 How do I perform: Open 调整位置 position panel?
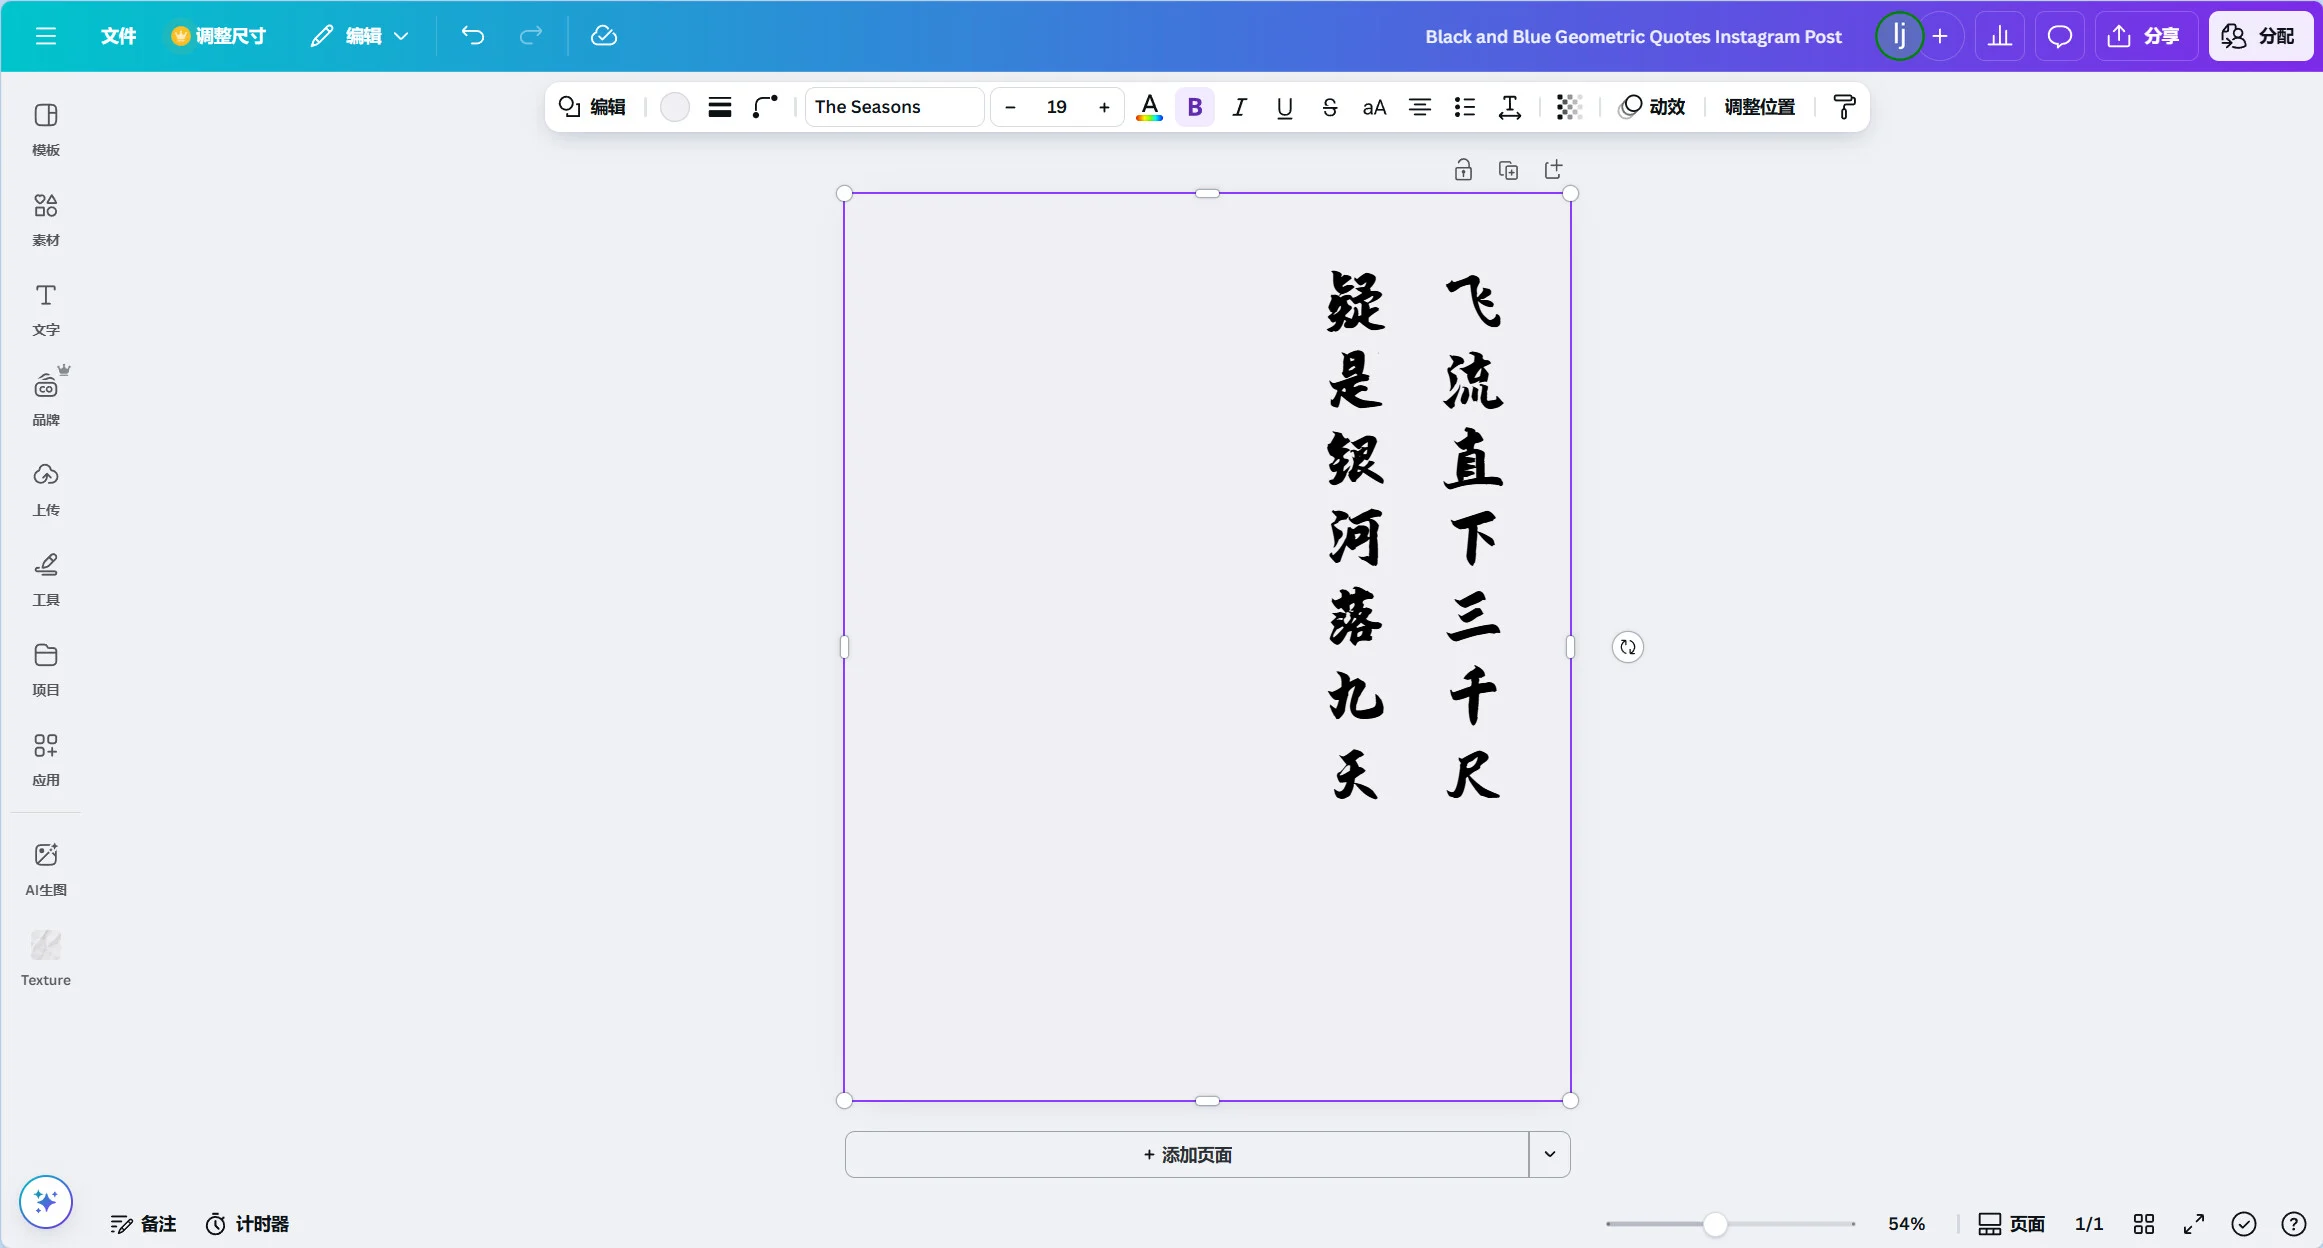click(x=1760, y=107)
